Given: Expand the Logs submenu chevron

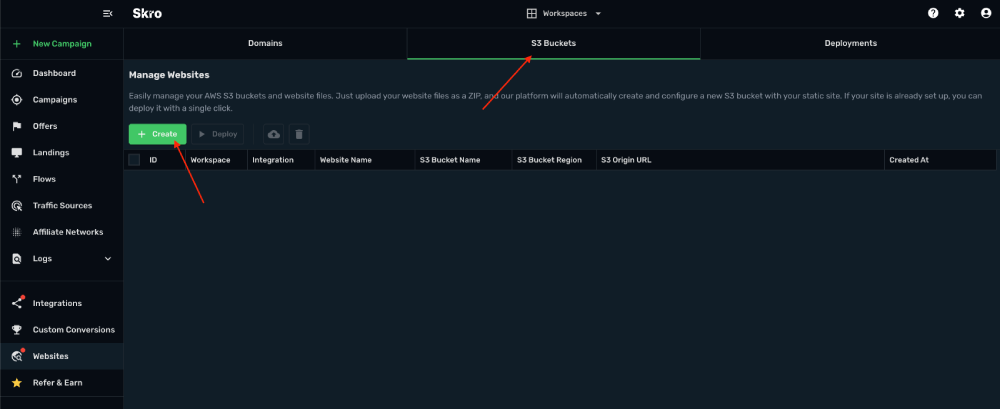Looking at the screenshot, I should pos(108,259).
